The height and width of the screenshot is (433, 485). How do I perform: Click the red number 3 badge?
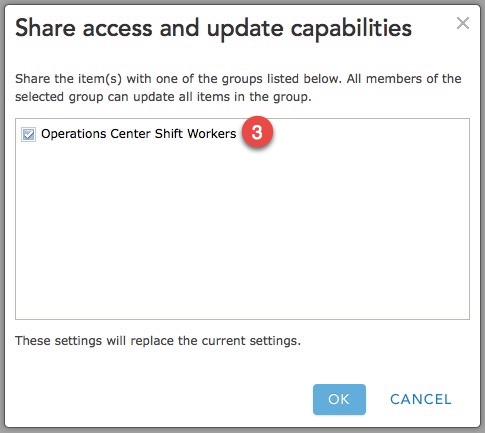257,132
